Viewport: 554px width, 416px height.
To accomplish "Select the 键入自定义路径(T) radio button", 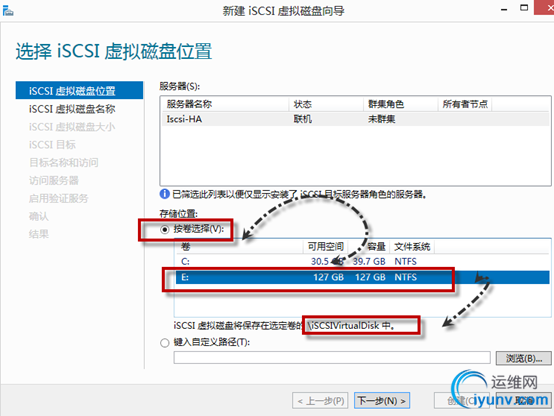I will tap(165, 343).
